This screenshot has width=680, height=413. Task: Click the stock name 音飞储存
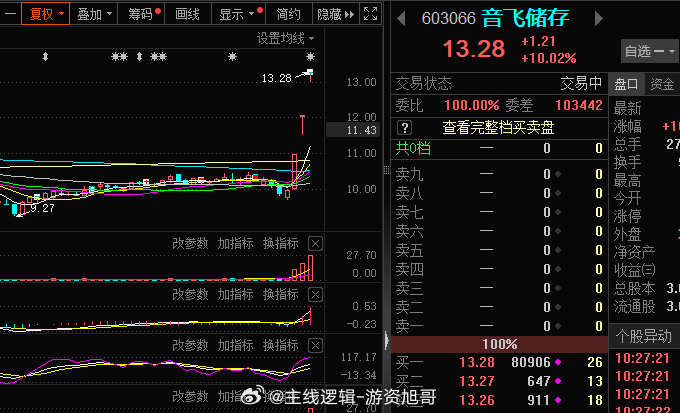point(526,17)
